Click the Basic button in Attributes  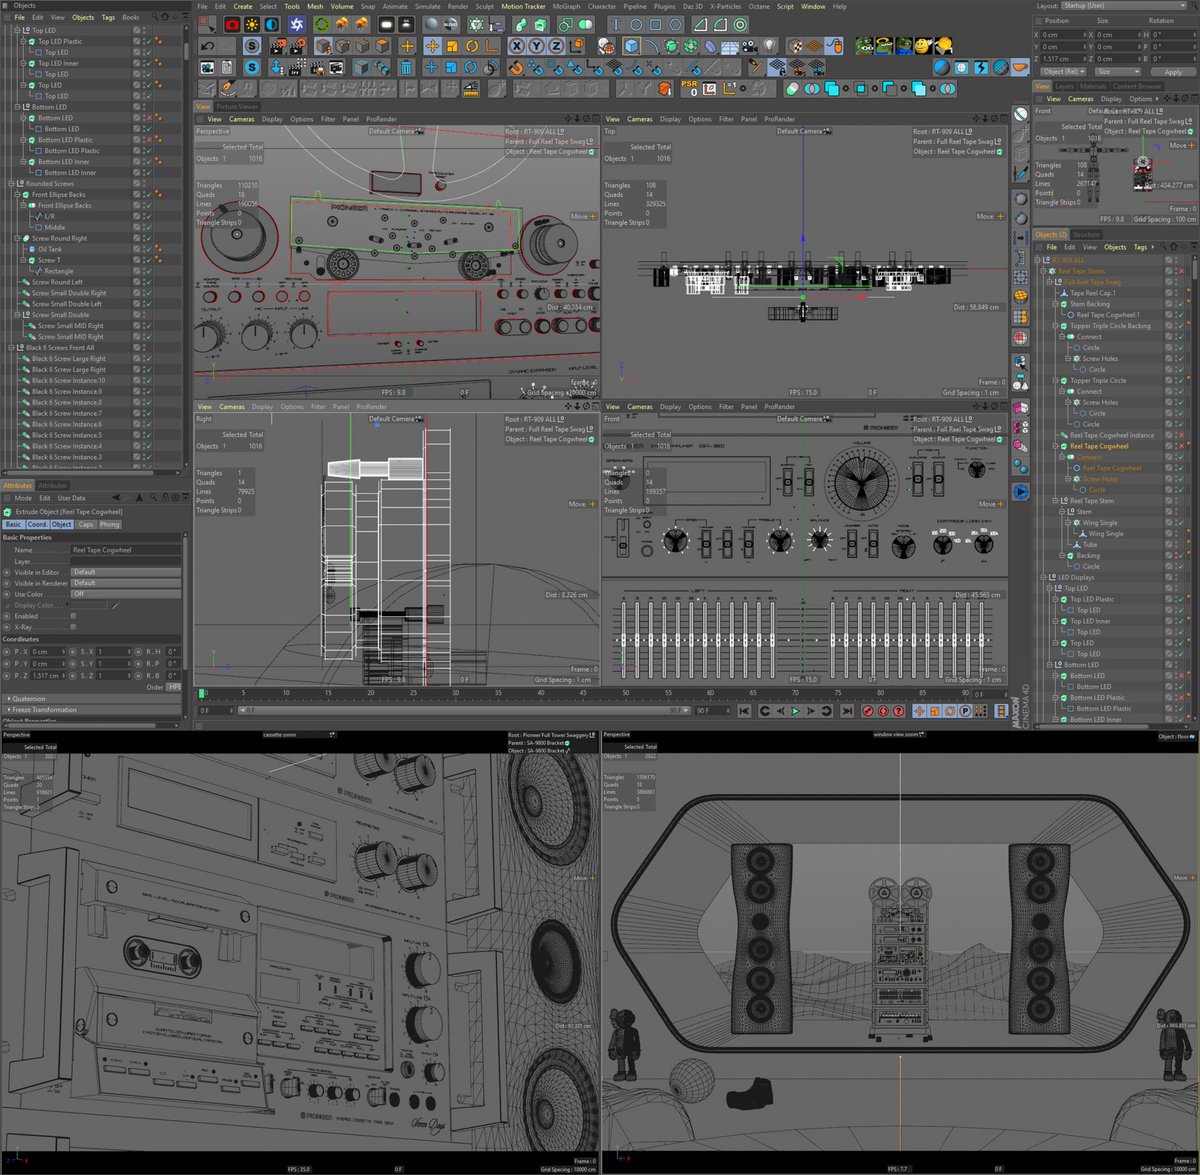pos(13,524)
